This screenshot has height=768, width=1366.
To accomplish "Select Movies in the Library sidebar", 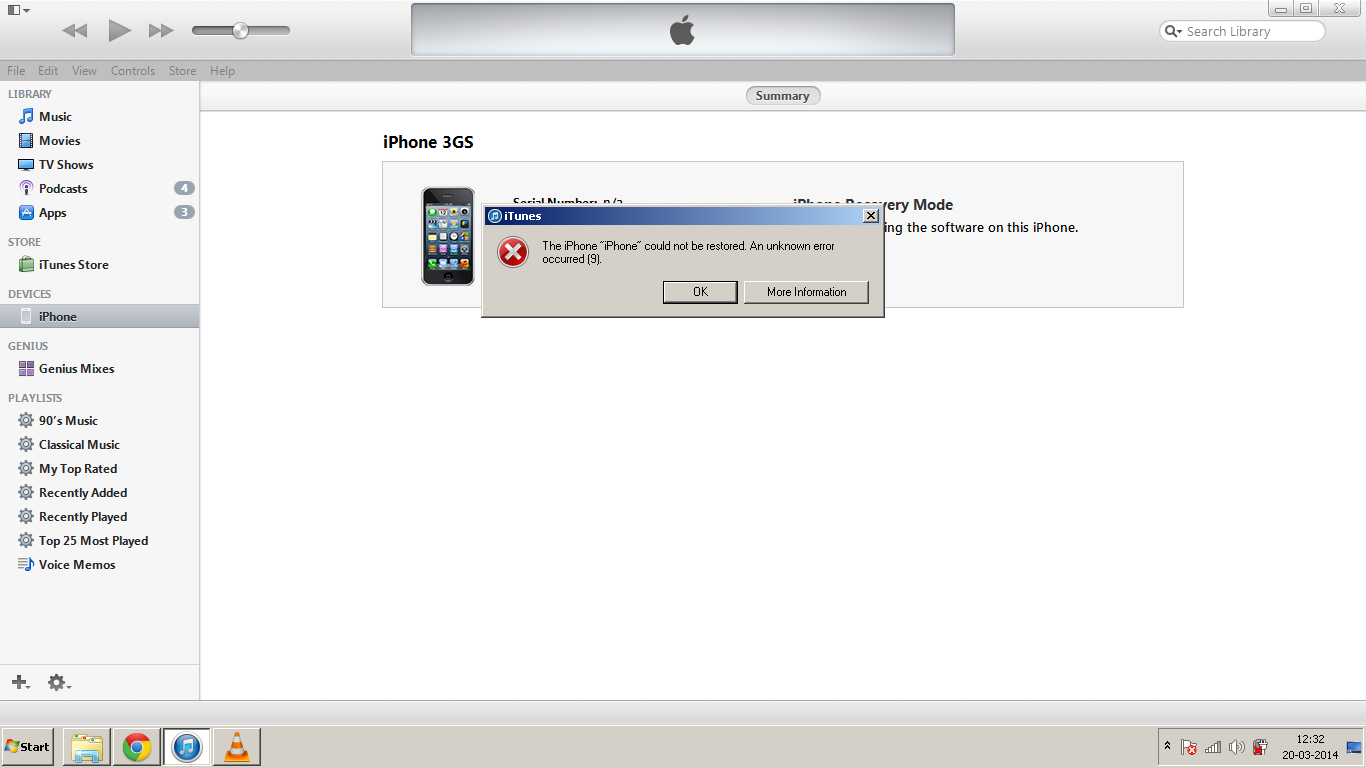I will (x=100, y=141).
